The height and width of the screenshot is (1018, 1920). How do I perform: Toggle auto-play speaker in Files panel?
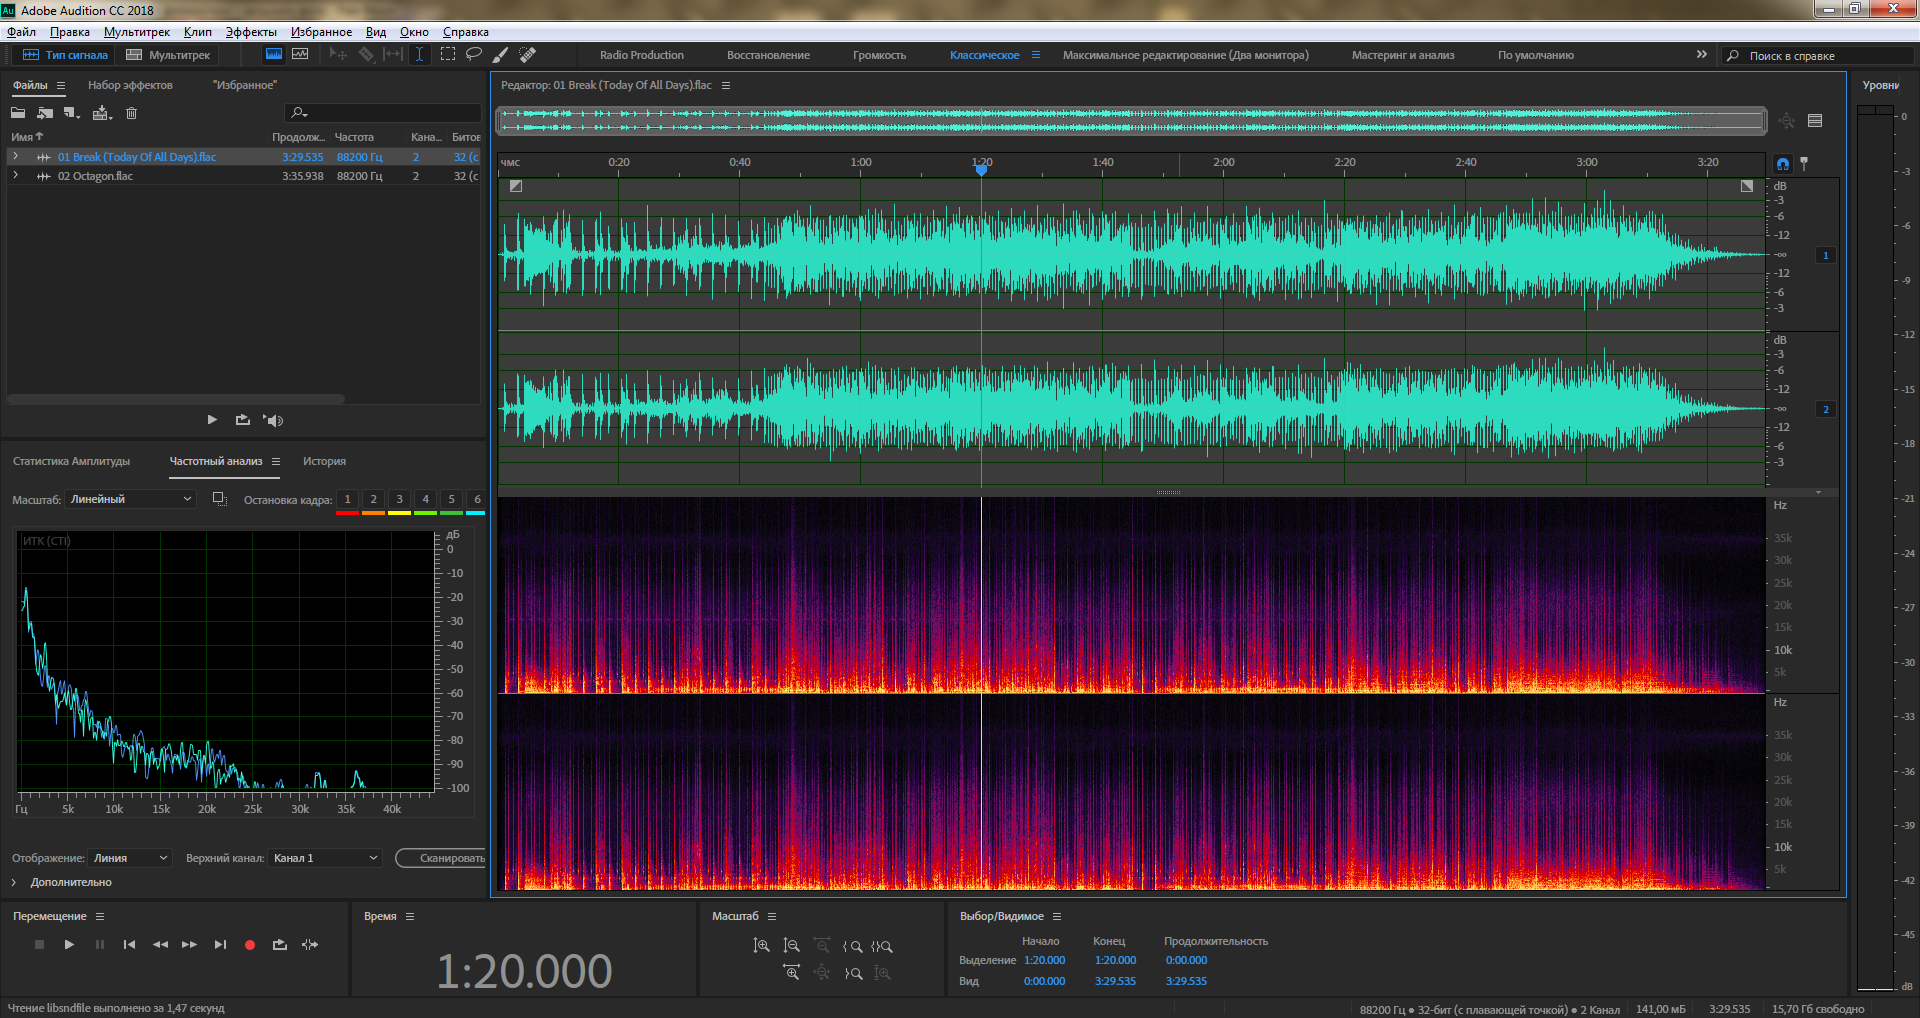[274, 420]
